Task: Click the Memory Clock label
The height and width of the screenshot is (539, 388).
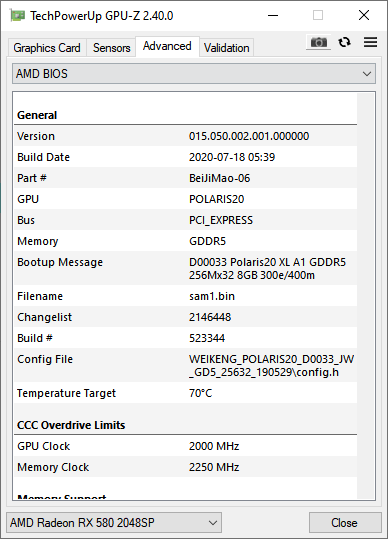Action: [53, 467]
